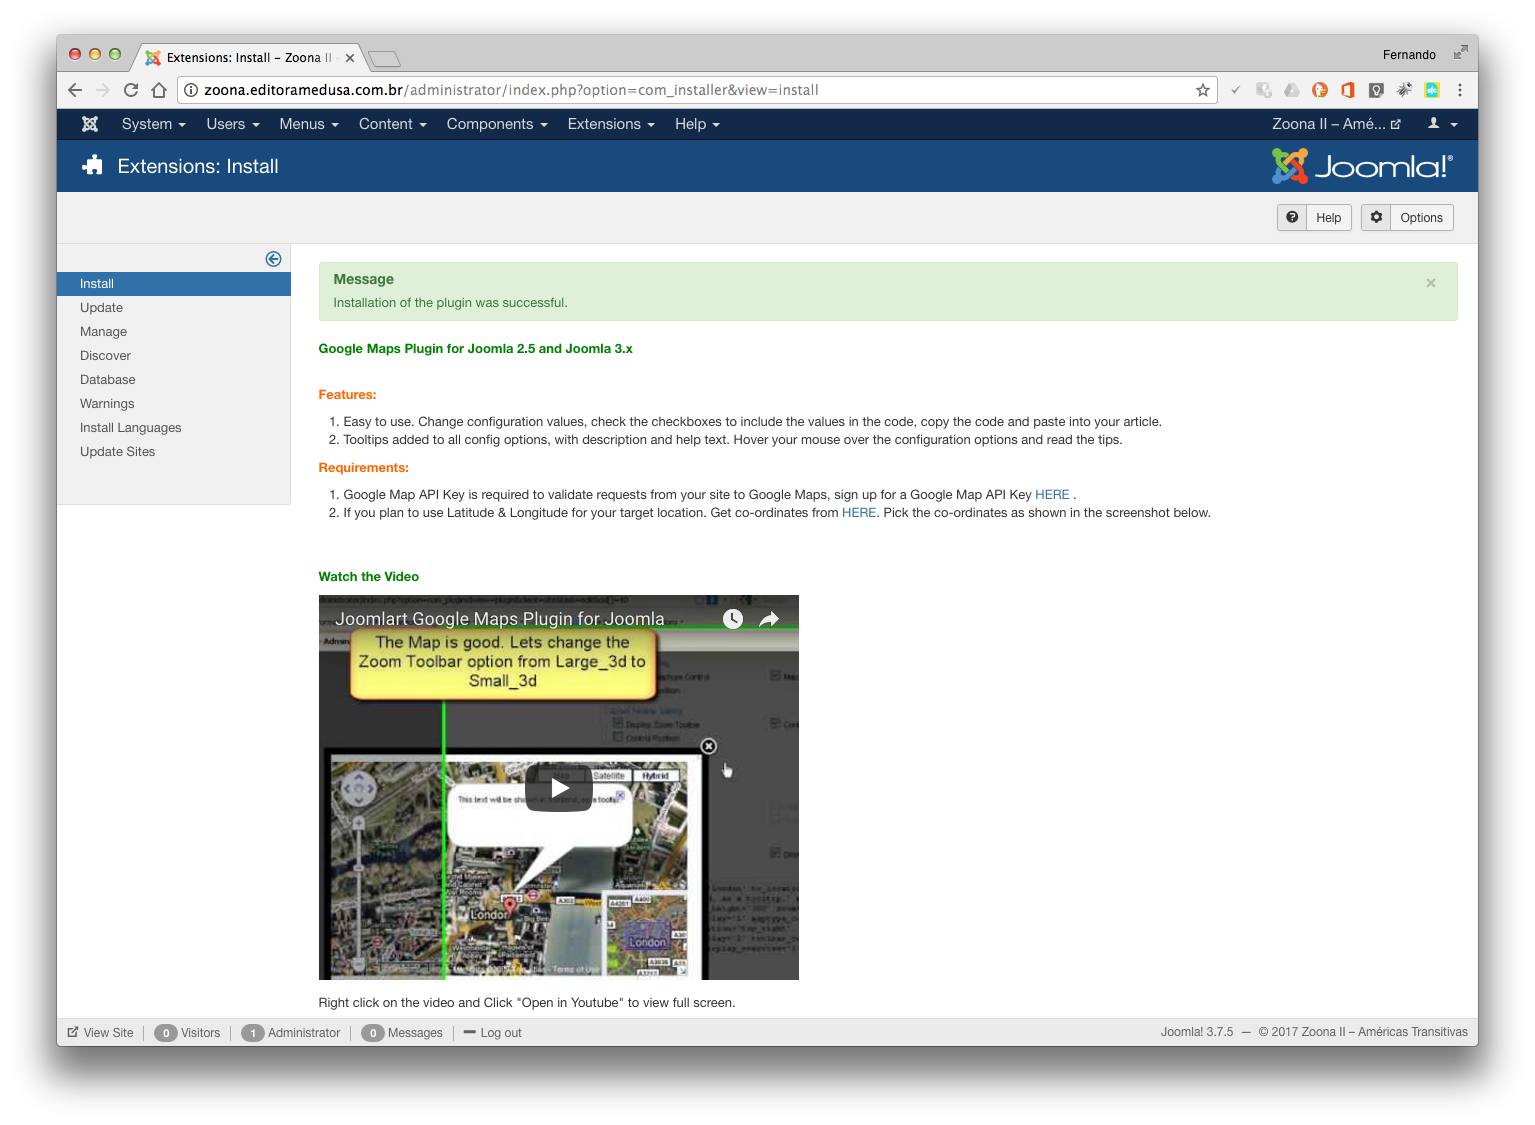
Task: Collapse the sidebar with the arrow toggle
Action: (x=273, y=259)
